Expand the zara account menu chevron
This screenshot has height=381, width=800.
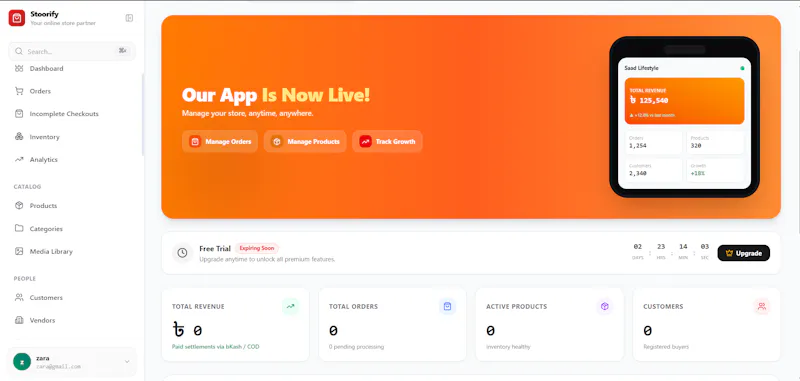127,362
